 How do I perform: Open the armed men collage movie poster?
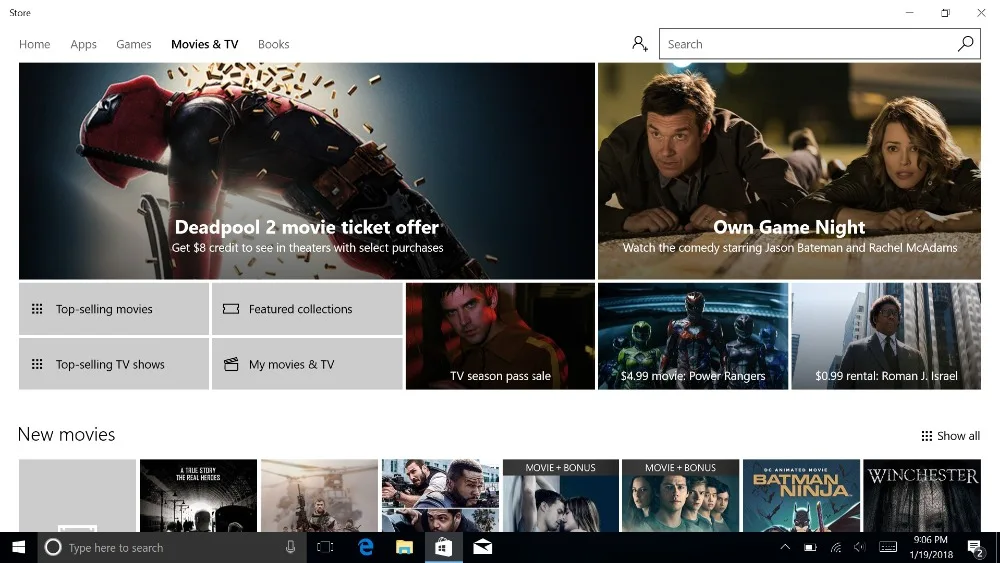[x=441, y=495]
